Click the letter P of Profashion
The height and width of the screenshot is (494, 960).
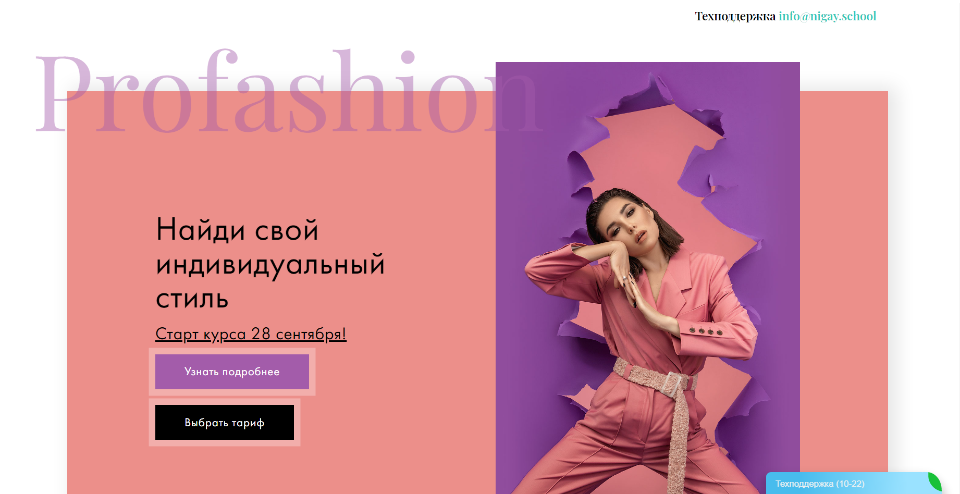[x=62, y=93]
